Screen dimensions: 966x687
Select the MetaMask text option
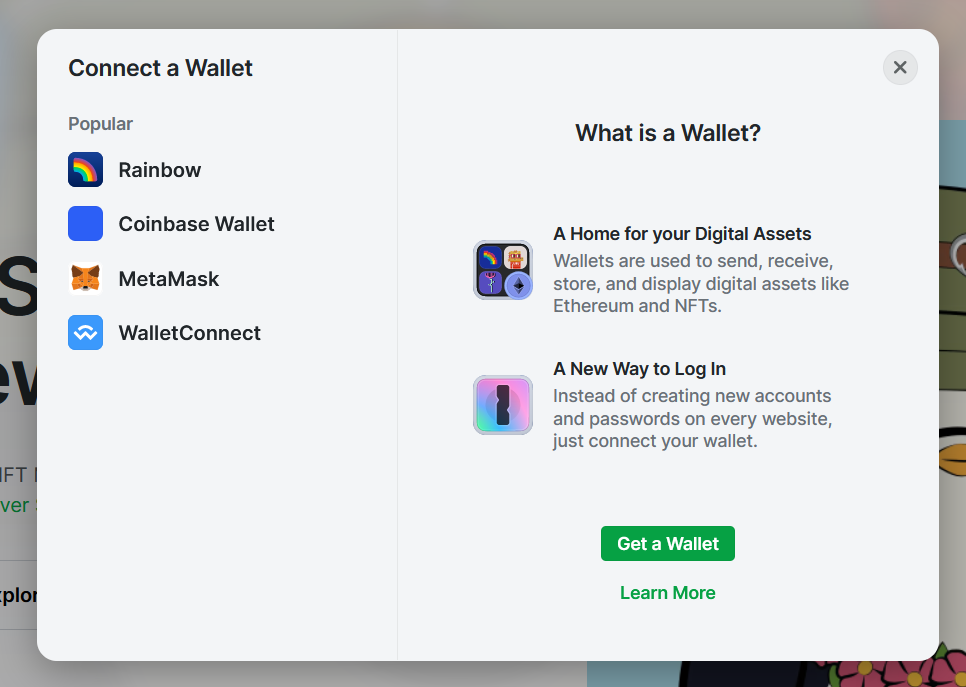[x=169, y=279]
